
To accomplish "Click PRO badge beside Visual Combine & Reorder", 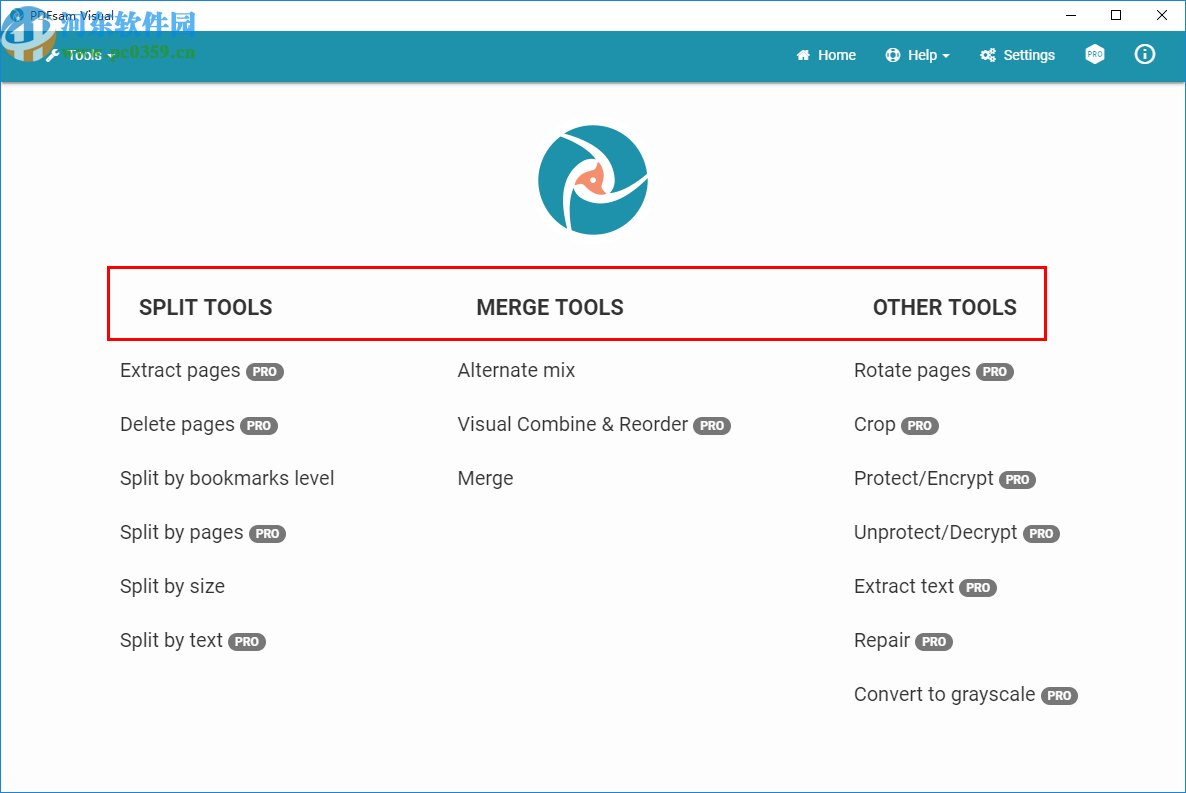I will [x=712, y=426].
